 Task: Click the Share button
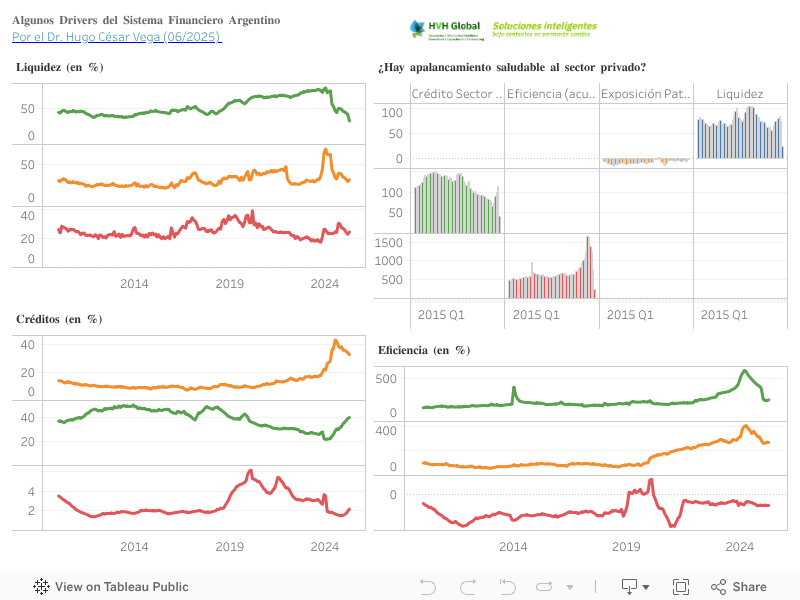(x=739, y=587)
